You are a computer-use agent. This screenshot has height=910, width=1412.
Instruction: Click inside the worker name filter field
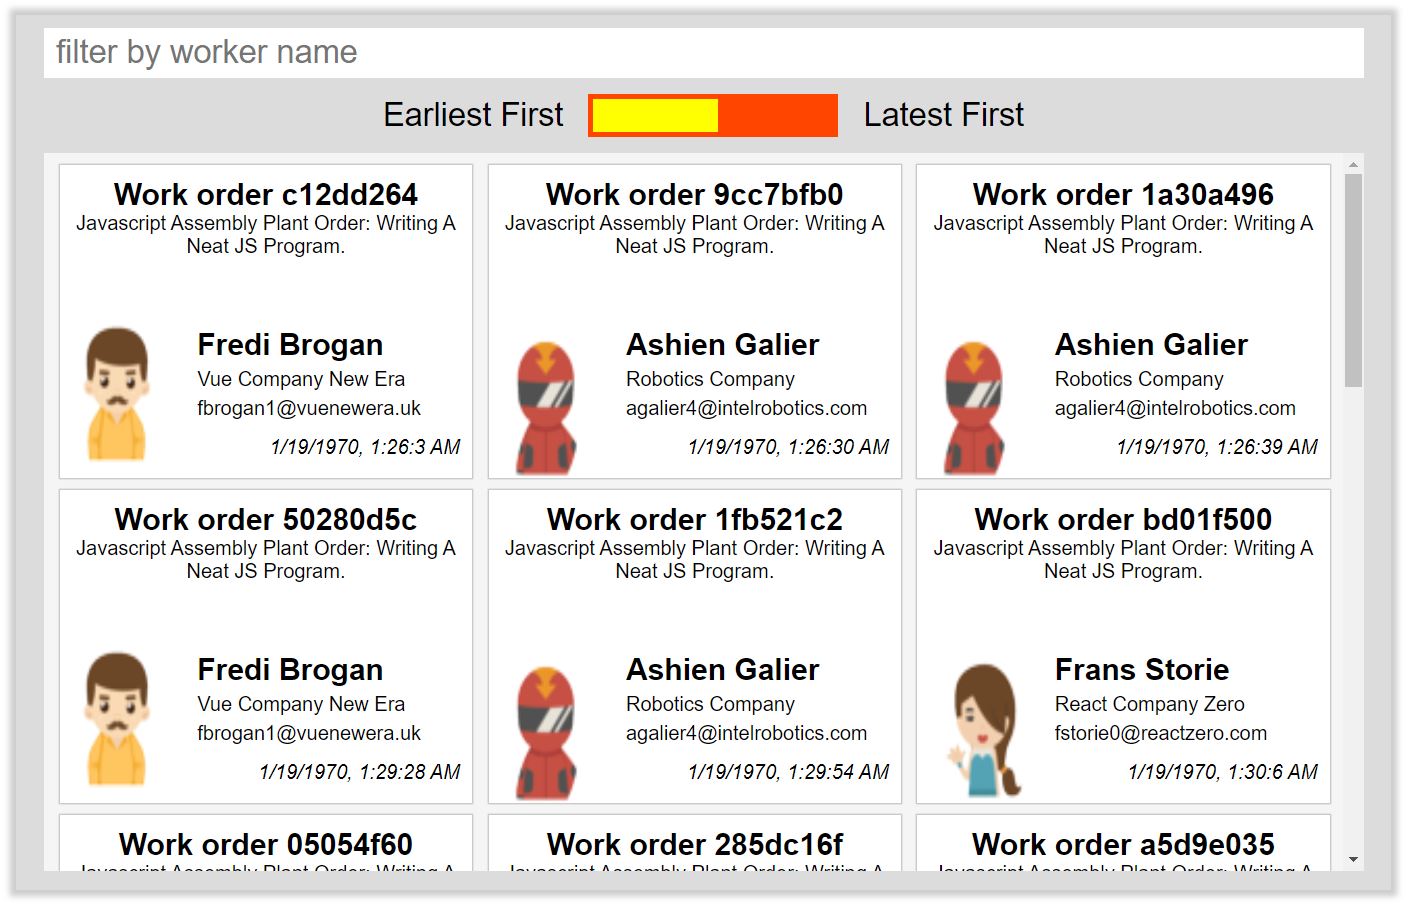[700, 51]
